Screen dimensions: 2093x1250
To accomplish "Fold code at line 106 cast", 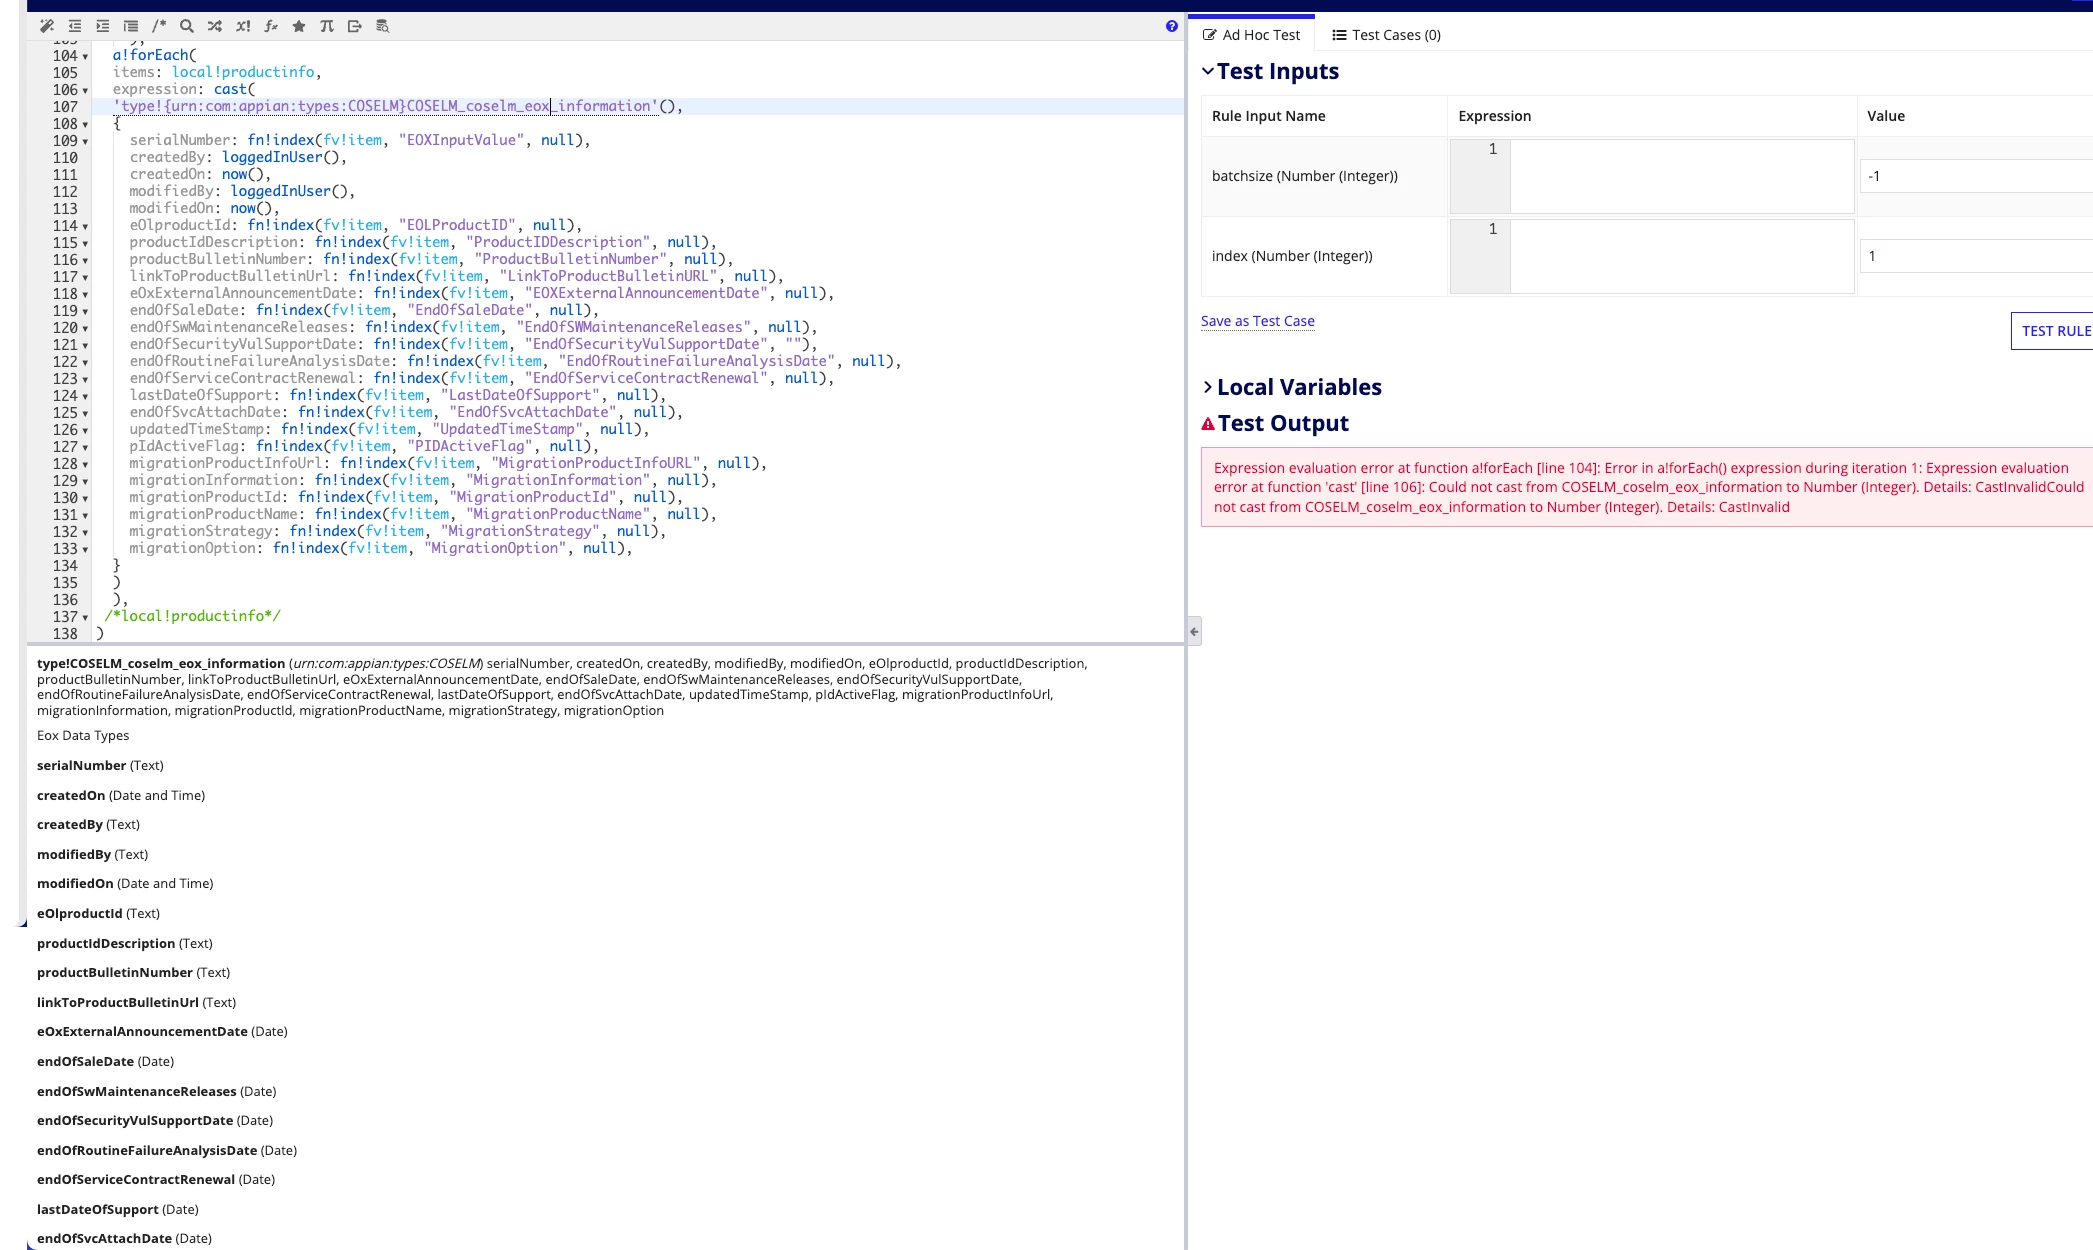I will [x=85, y=90].
